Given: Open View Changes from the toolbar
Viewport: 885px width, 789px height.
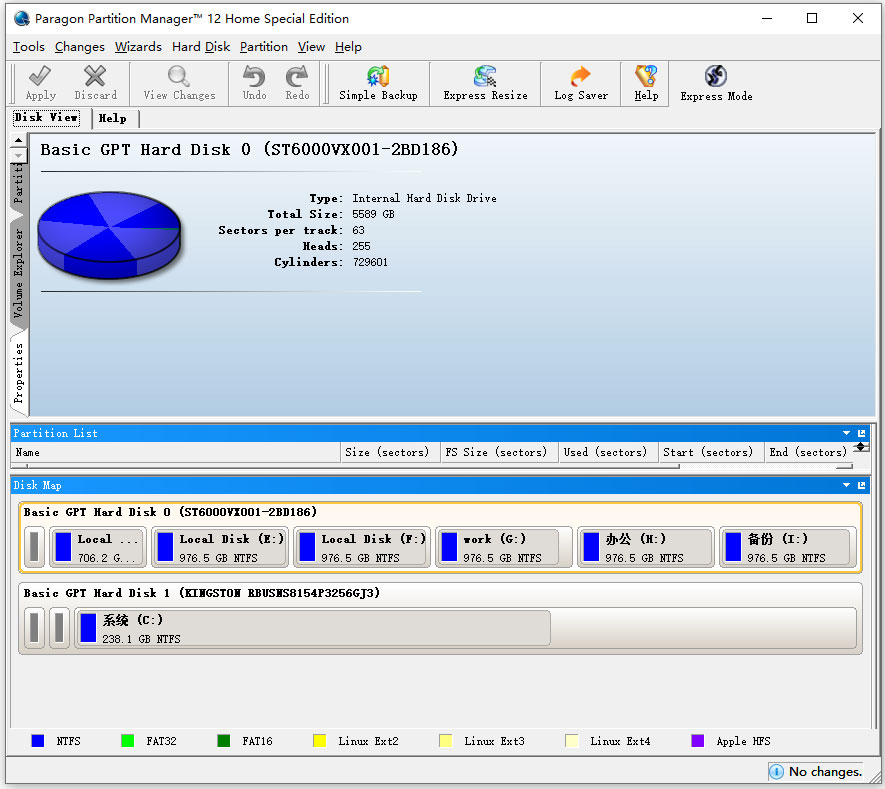Looking at the screenshot, I should pos(178,83).
